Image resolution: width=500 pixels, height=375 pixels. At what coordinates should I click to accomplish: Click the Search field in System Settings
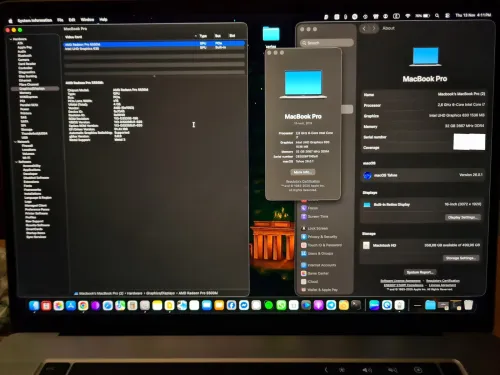[x=327, y=43]
